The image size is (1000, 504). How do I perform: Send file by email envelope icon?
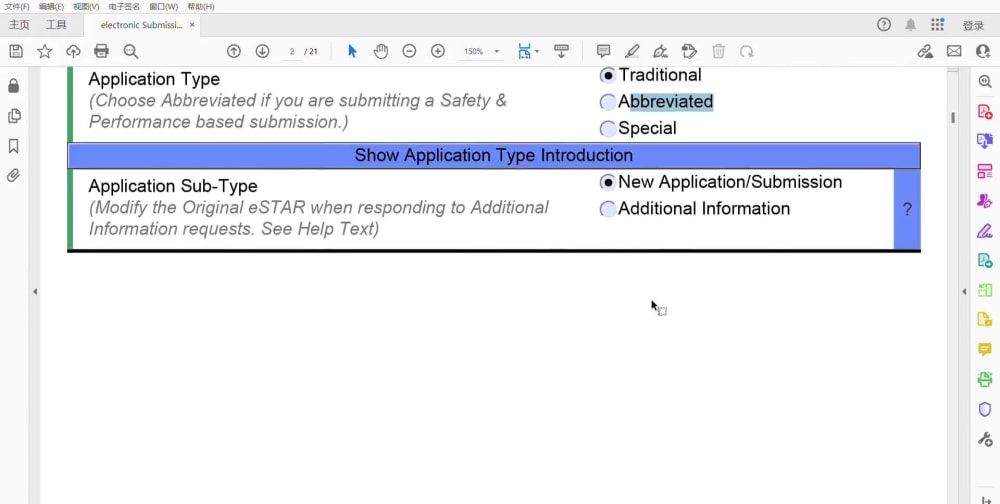(954, 51)
